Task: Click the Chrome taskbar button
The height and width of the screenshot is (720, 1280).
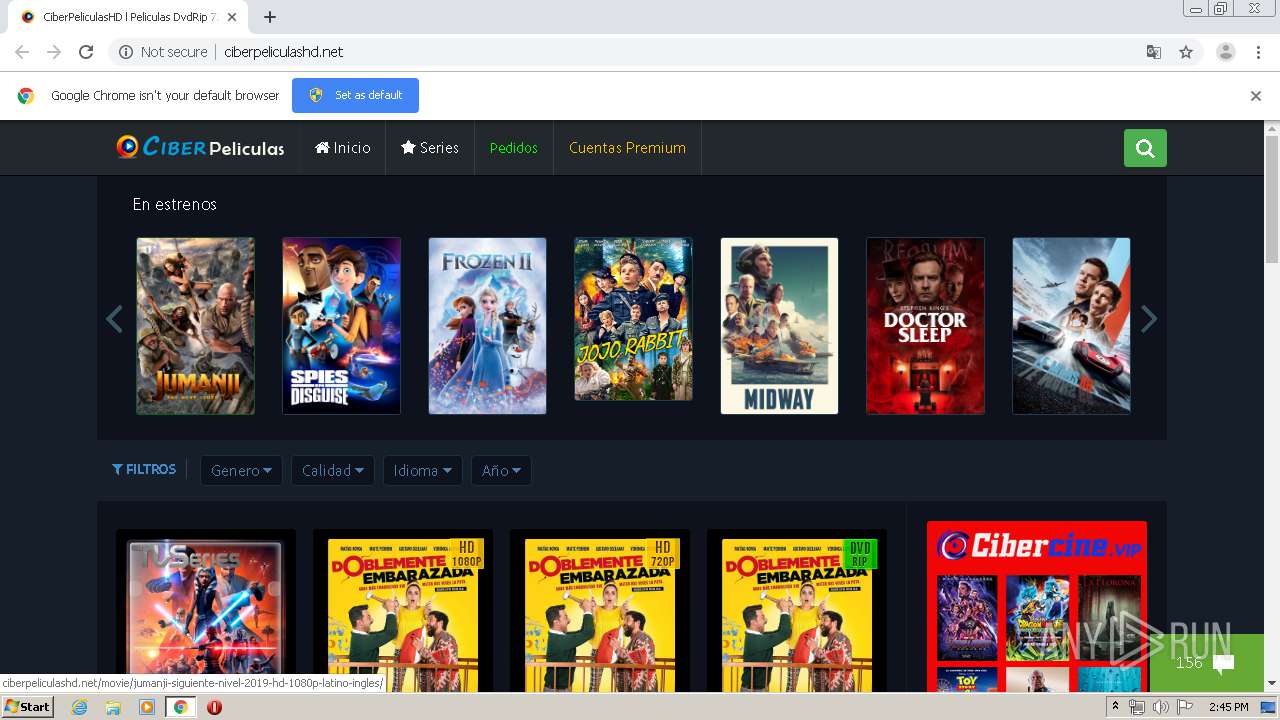Action: click(x=181, y=707)
